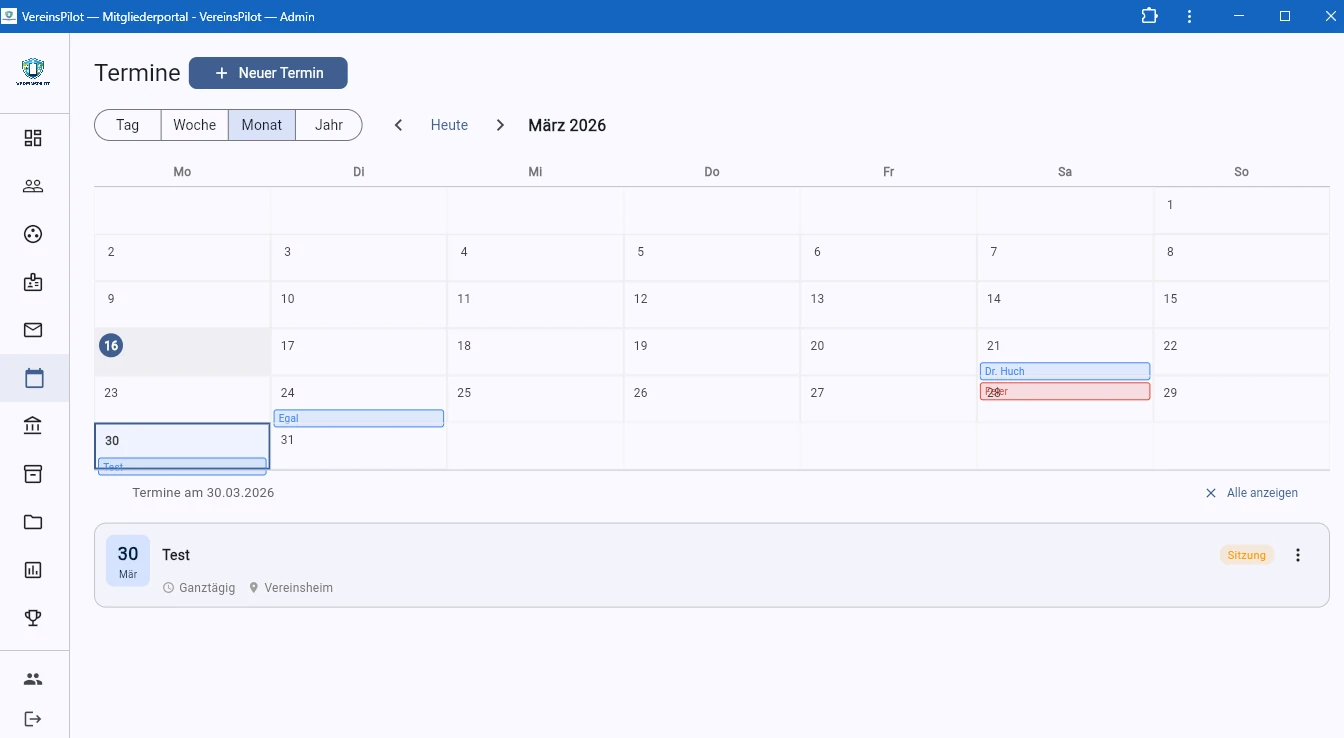Open the bank building finance icon
1344x738 pixels.
(x=33, y=426)
